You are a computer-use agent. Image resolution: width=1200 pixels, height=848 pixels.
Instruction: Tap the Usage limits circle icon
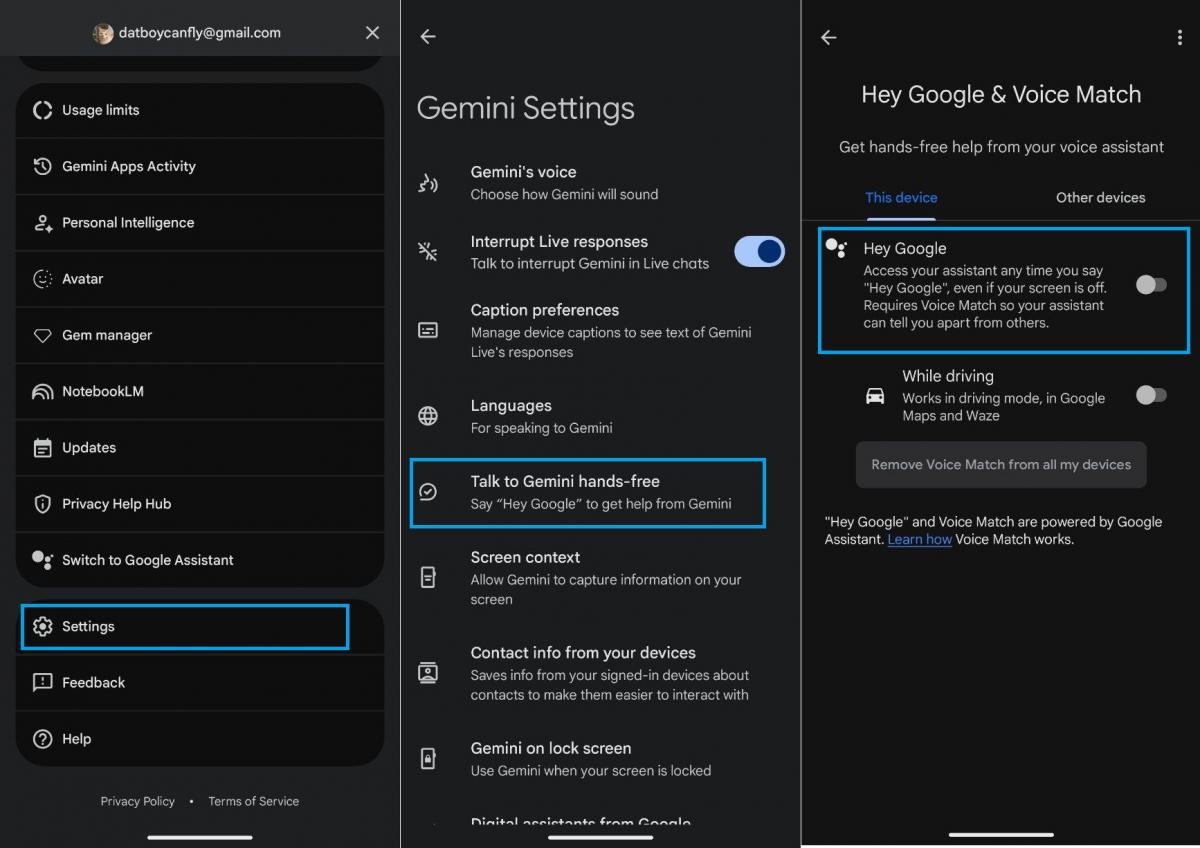42,110
